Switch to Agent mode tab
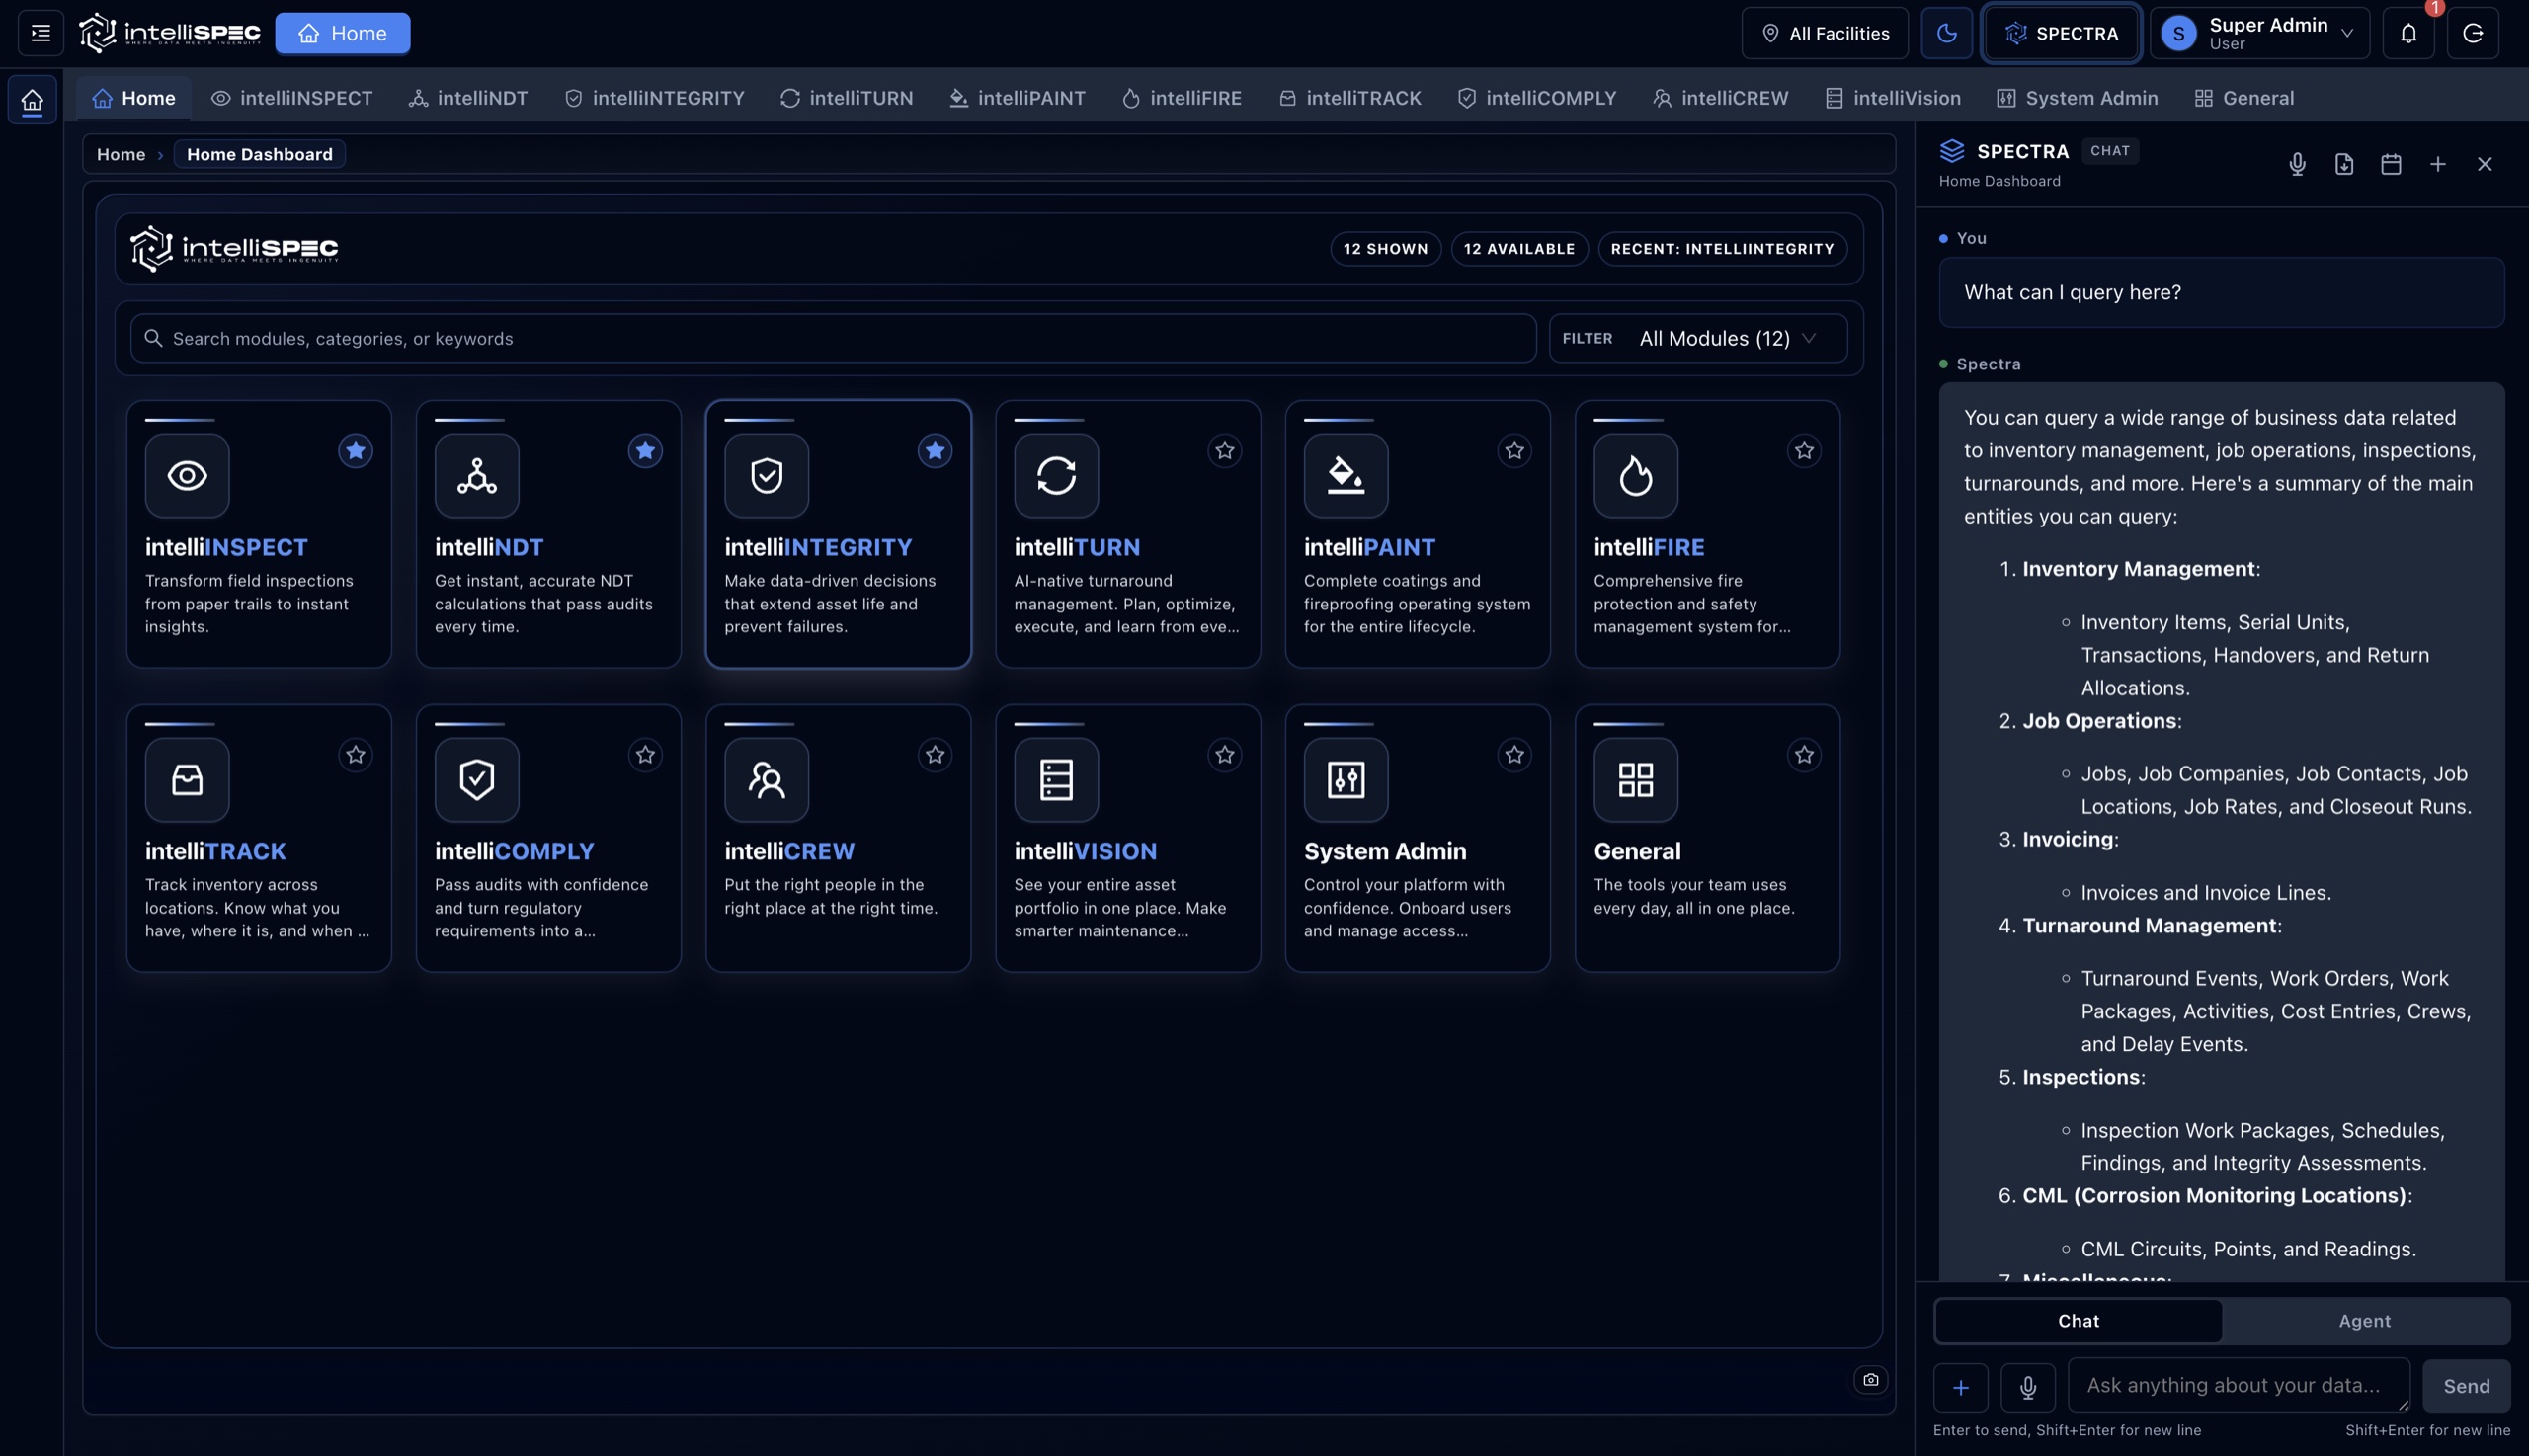Image resolution: width=2529 pixels, height=1456 pixels. click(x=2364, y=1321)
